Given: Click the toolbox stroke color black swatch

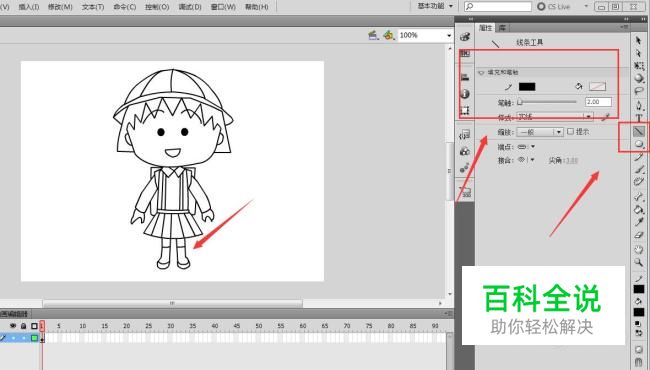Looking at the screenshot, I should coord(638,289).
